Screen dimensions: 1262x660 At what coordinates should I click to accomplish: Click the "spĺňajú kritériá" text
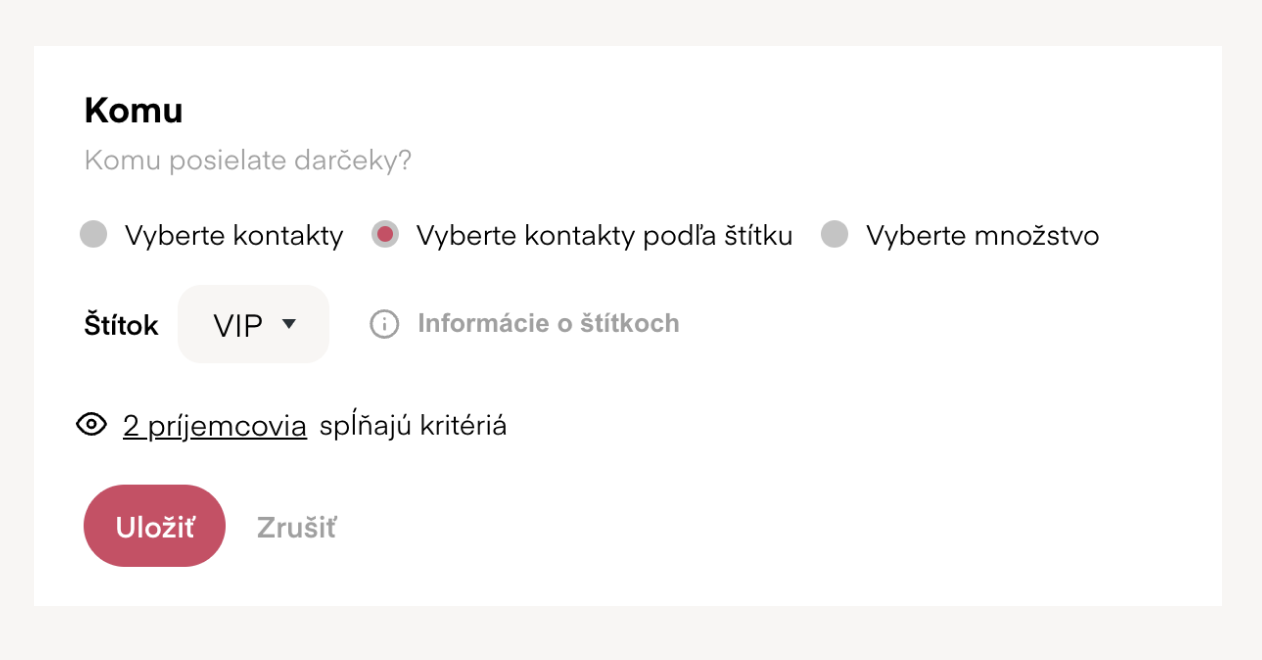[413, 426]
